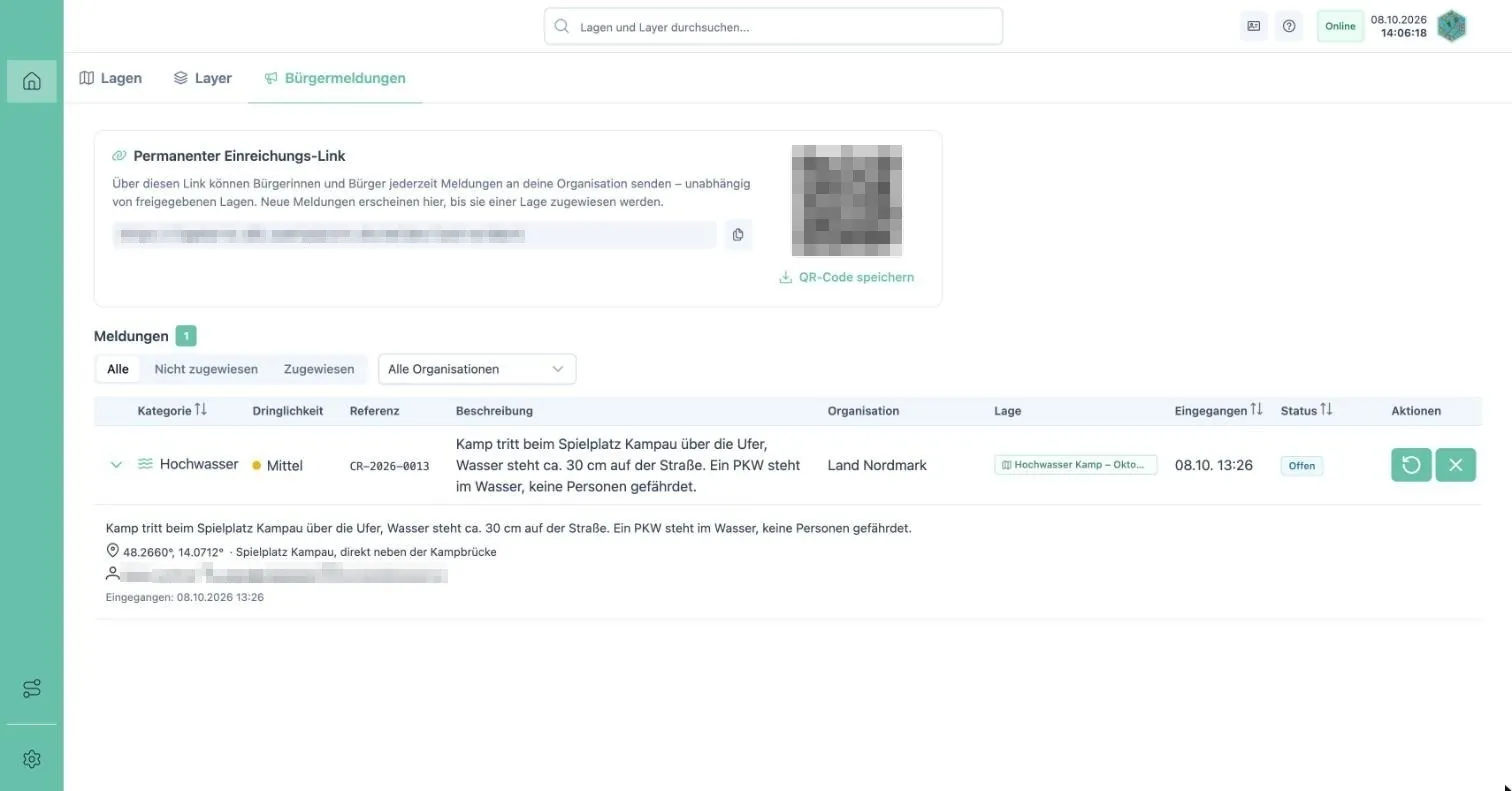Click the Beschreibung column header
This screenshot has height=791, width=1512.
pos(494,410)
